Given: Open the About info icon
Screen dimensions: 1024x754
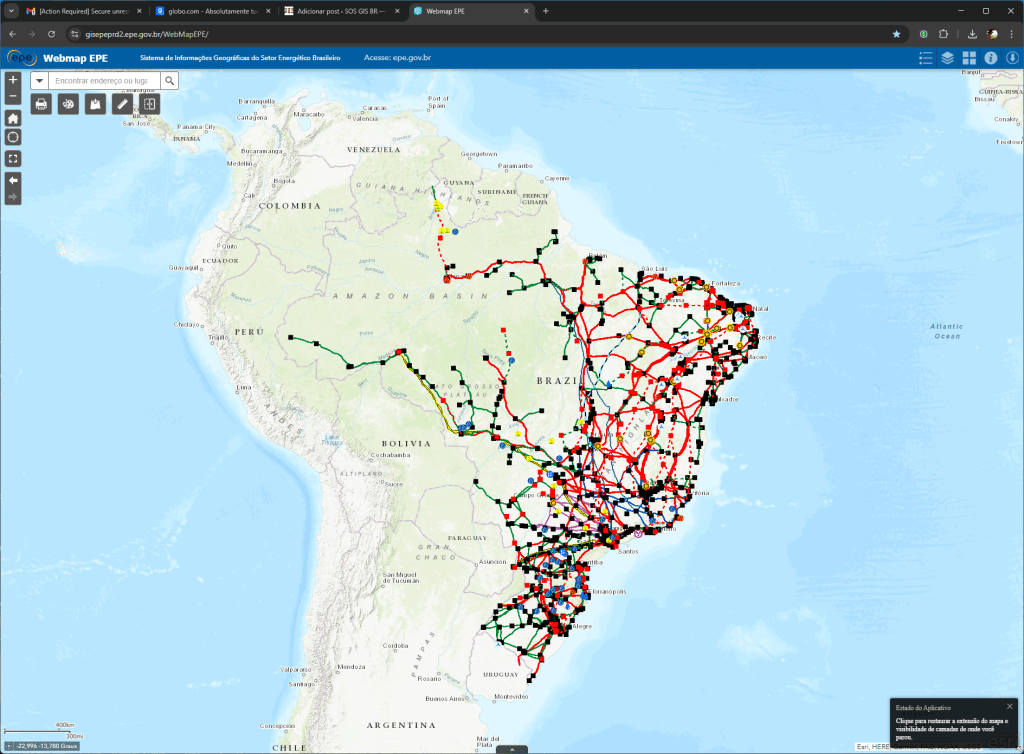Looking at the screenshot, I should coord(991,58).
